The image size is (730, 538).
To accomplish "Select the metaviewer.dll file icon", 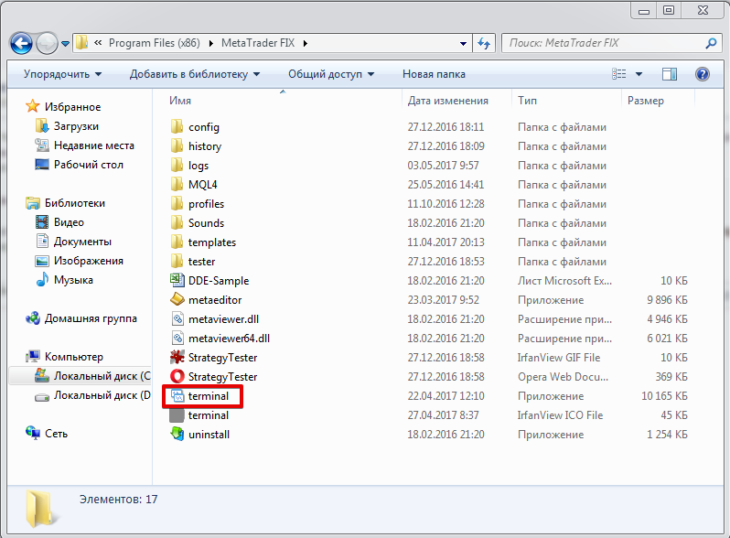I will click(177, 319).
